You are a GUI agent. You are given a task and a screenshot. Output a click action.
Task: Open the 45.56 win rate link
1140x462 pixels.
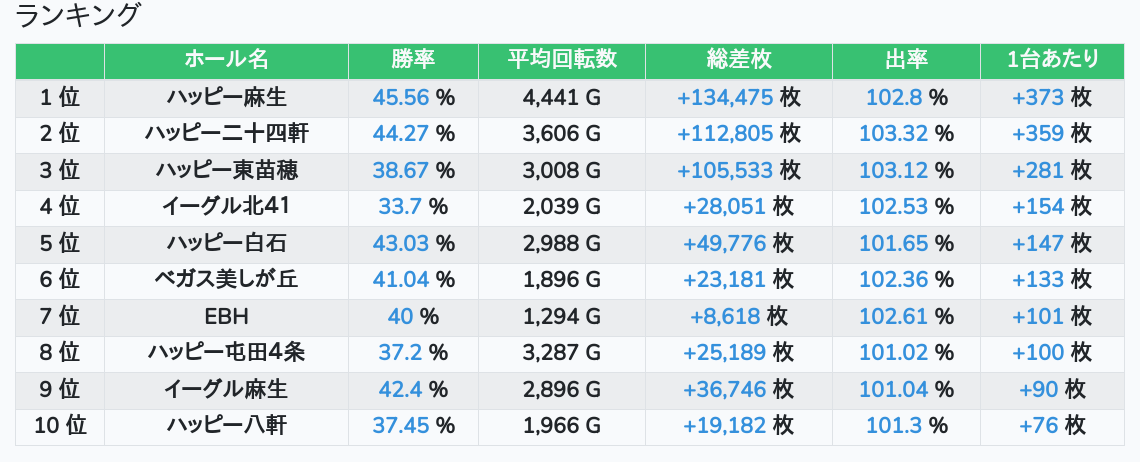pos(400,97)
